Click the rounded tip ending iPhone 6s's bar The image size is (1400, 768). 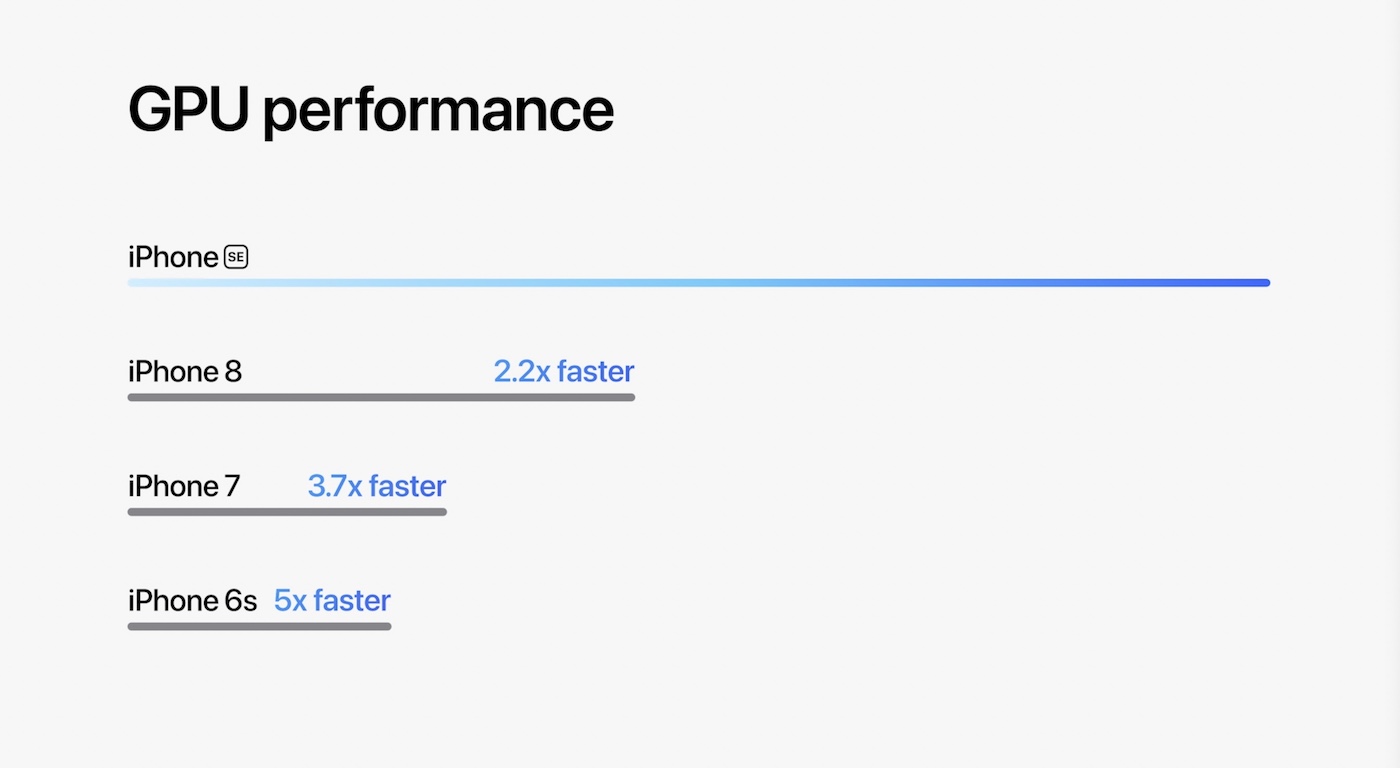pyautogui.click(x=387, y=626)
